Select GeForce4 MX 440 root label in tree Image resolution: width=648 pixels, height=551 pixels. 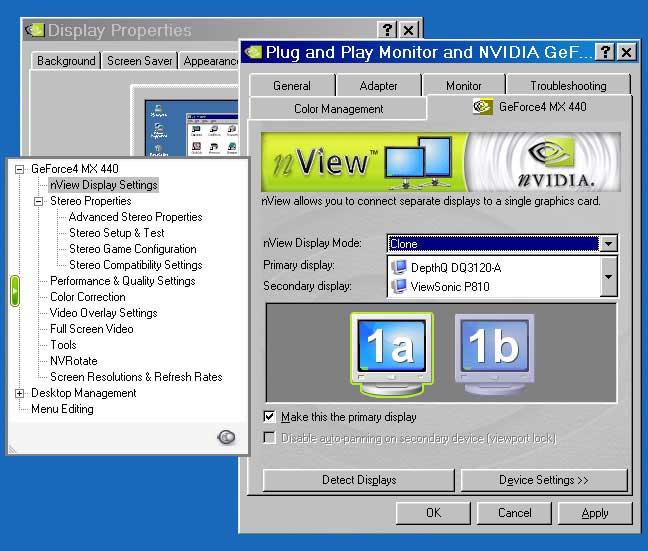click(x=75, y=169)
